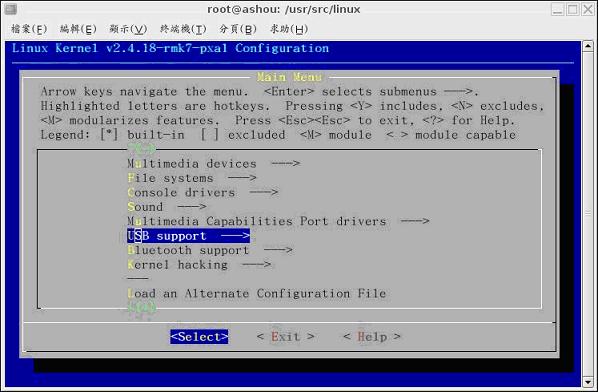Viewport: 598px width, 392px height.
Task: Click the 'Linux Kernel v2.4.18-rmk7-pxa1 Configuration' heading
Action: 170,48
